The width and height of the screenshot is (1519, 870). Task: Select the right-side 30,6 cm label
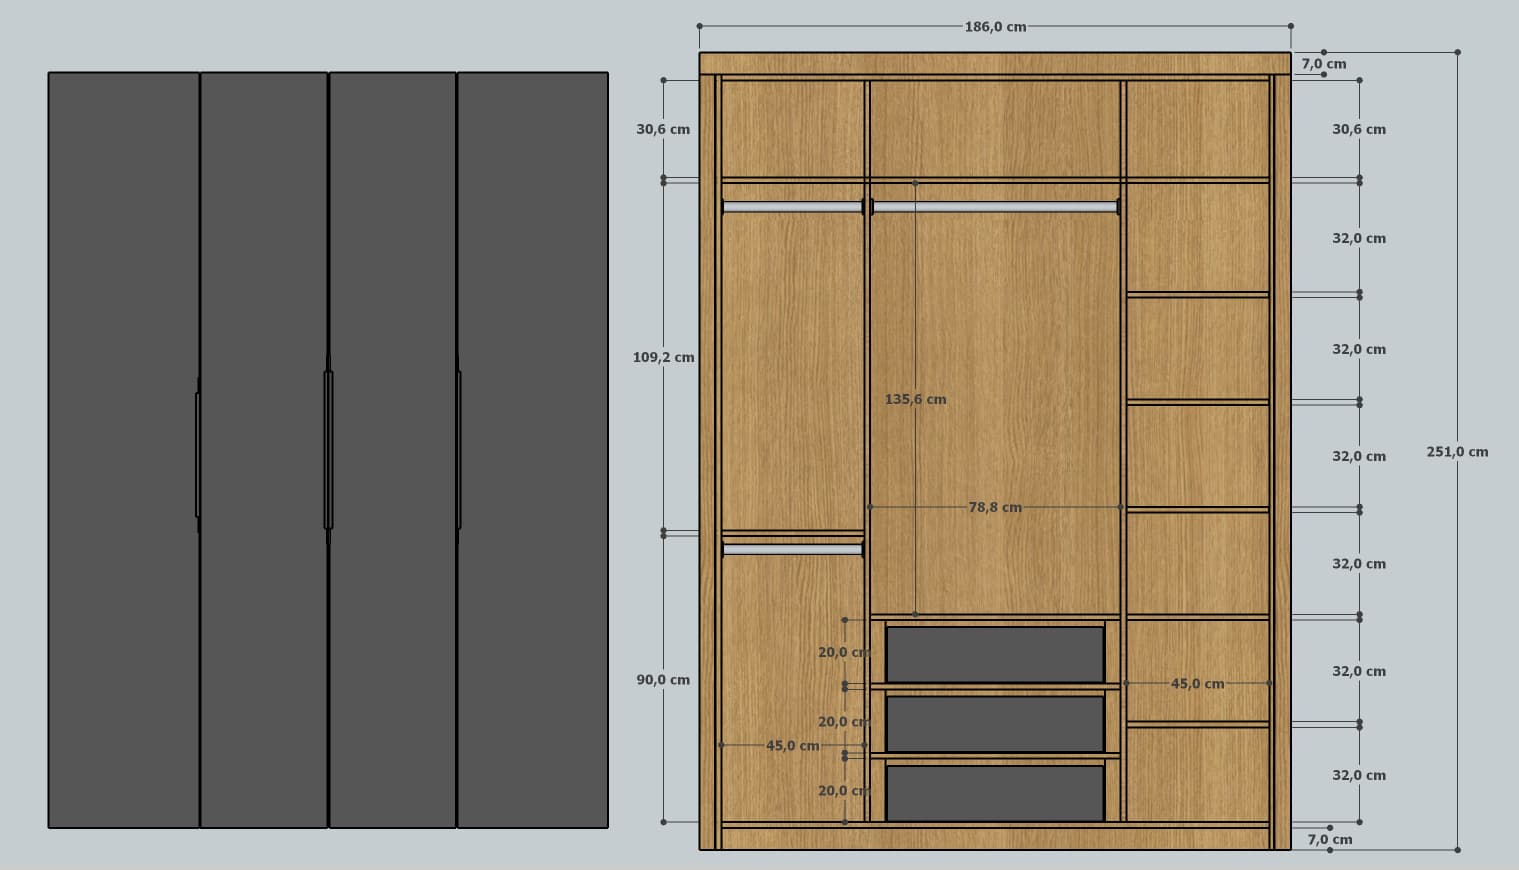[x=1359, y=129]
